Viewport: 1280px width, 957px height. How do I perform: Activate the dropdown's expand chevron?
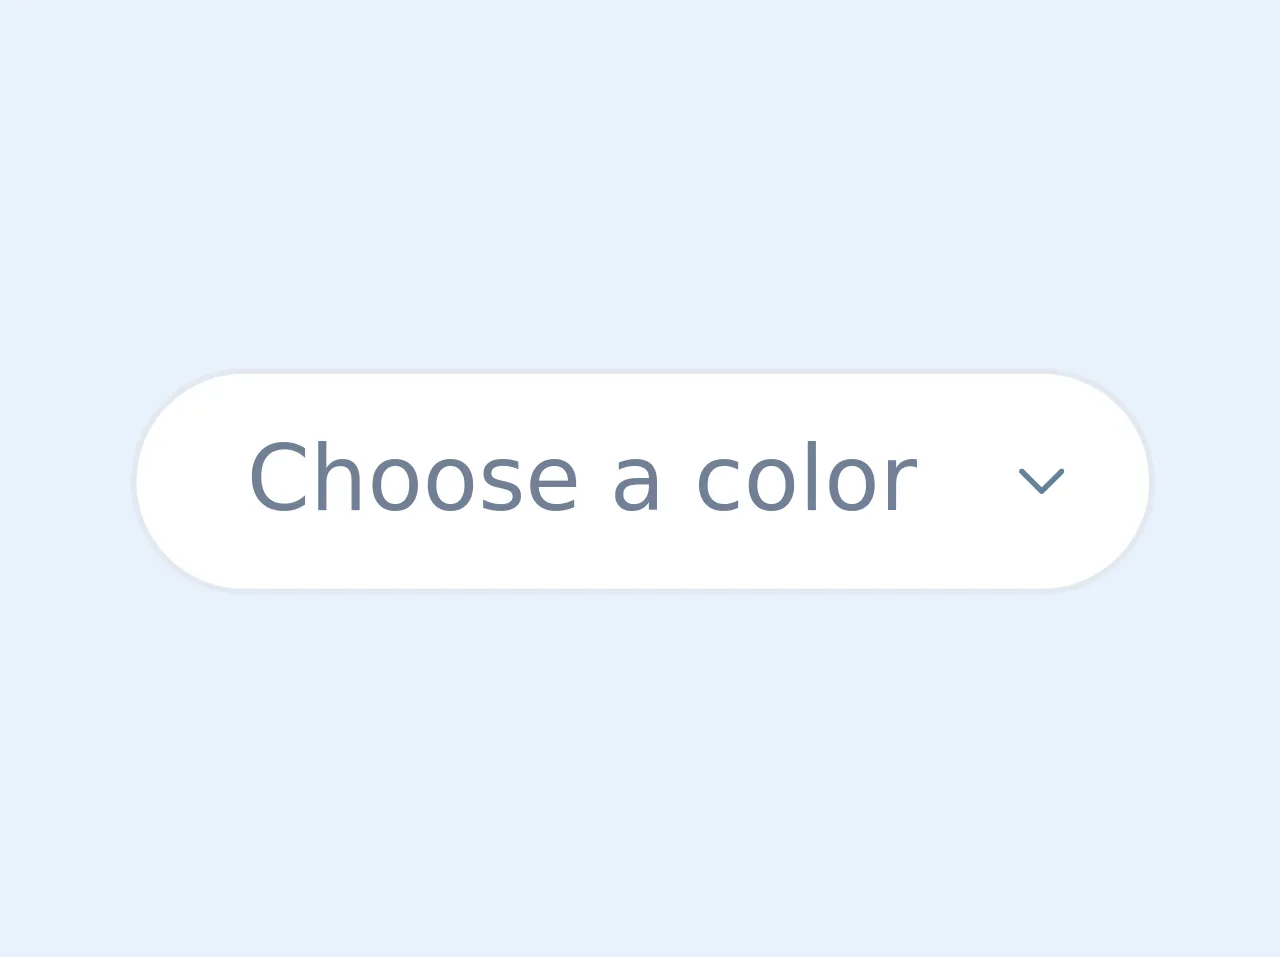(x=1041, y=481)
